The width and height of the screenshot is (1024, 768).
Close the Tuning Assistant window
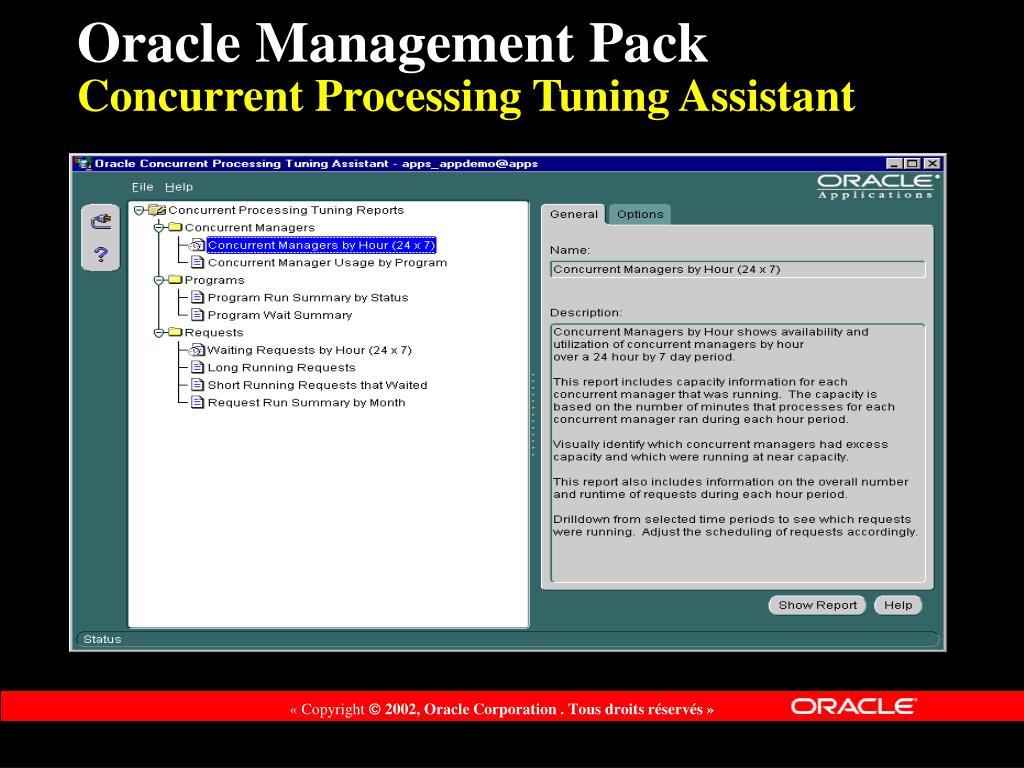[x=933, y=163]
